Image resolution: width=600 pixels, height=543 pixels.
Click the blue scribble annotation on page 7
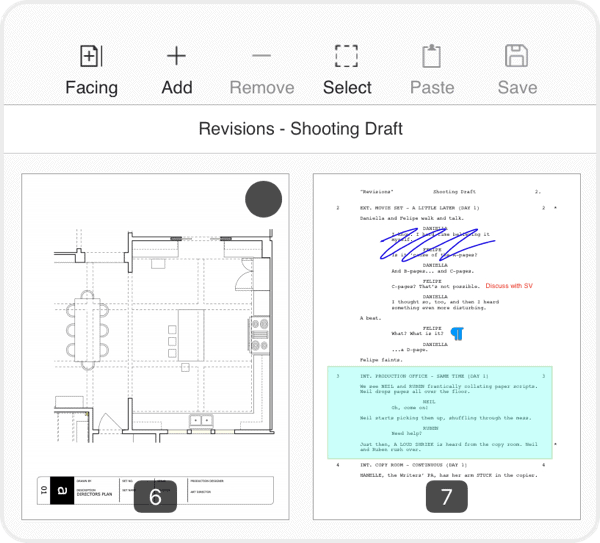coord(437,245)
